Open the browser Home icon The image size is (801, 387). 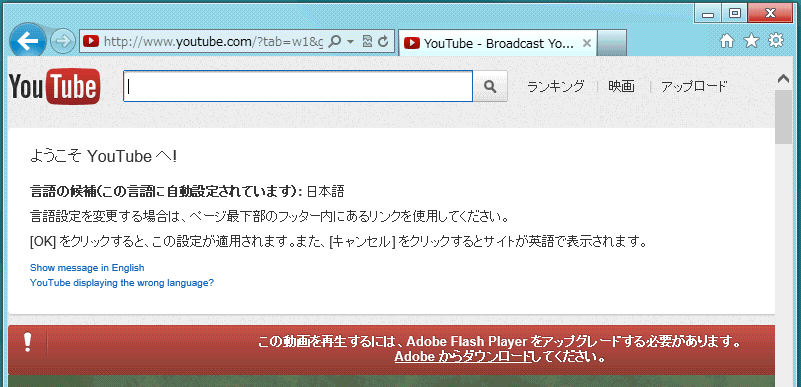tap(726, 41)
